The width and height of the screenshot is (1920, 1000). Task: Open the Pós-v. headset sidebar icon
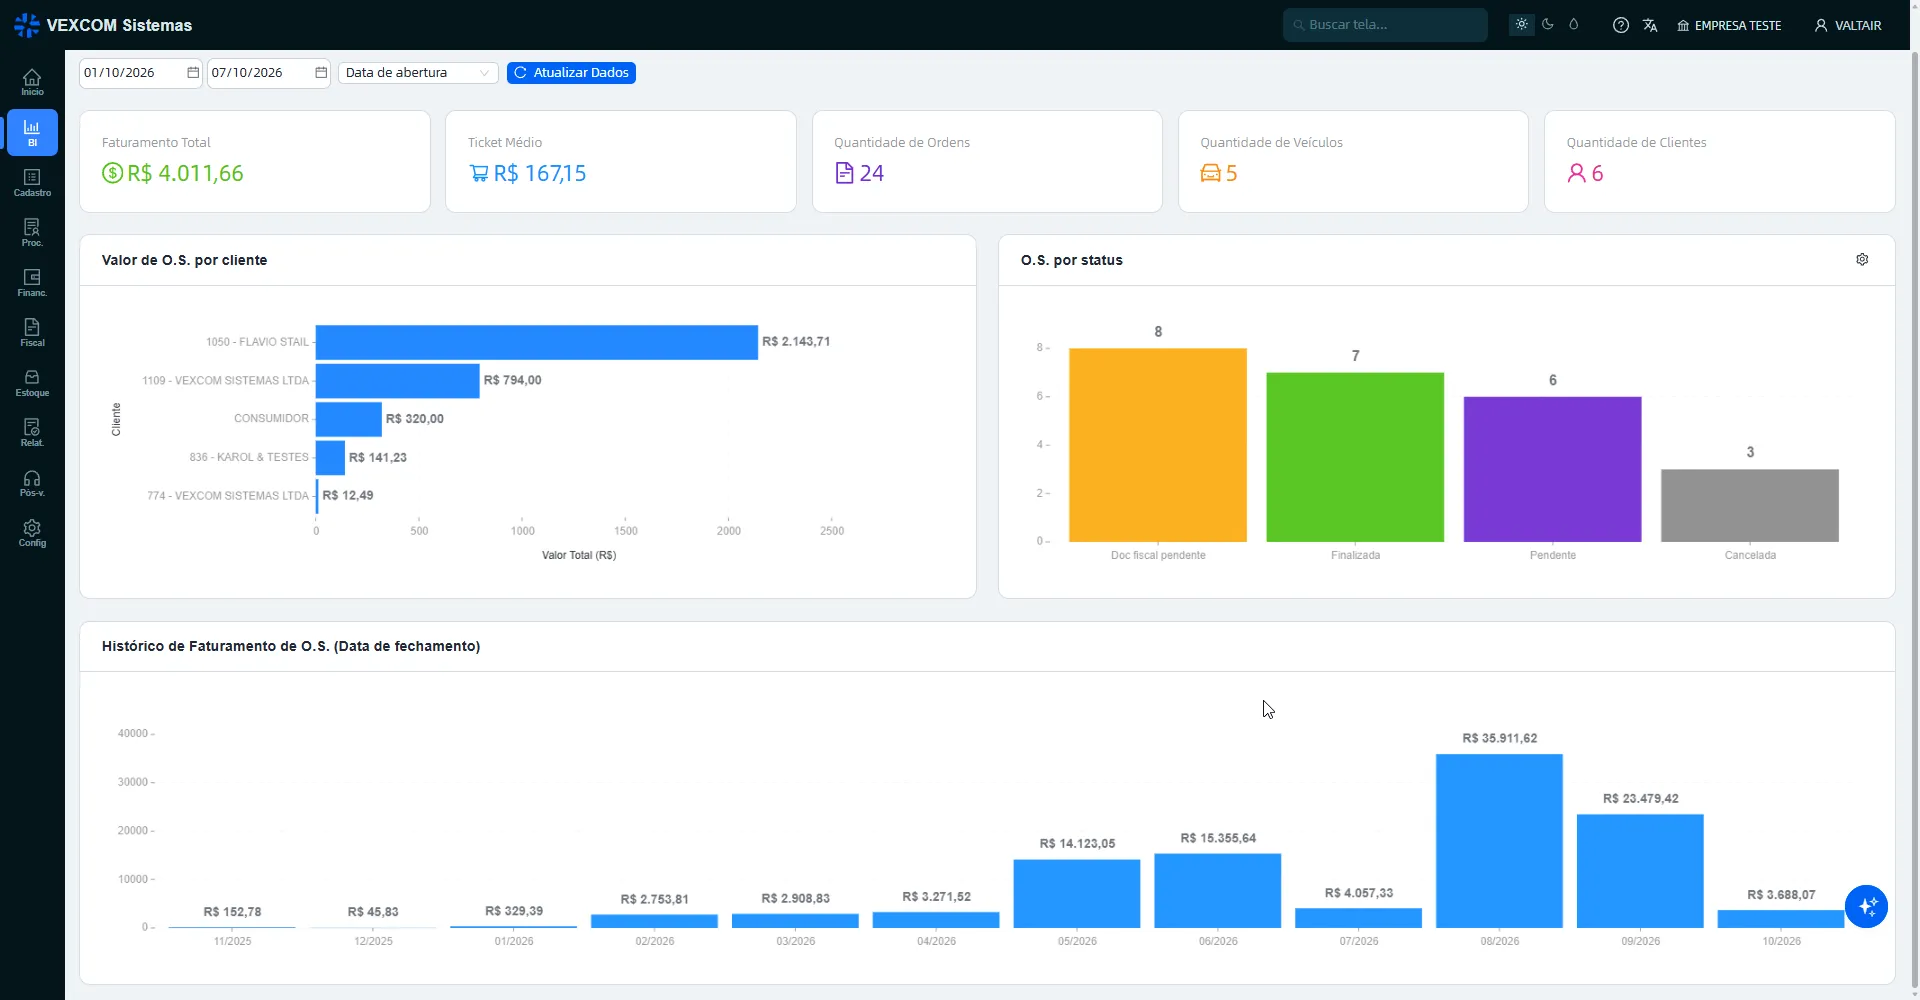pyautogui.click(x=32, y=482)
